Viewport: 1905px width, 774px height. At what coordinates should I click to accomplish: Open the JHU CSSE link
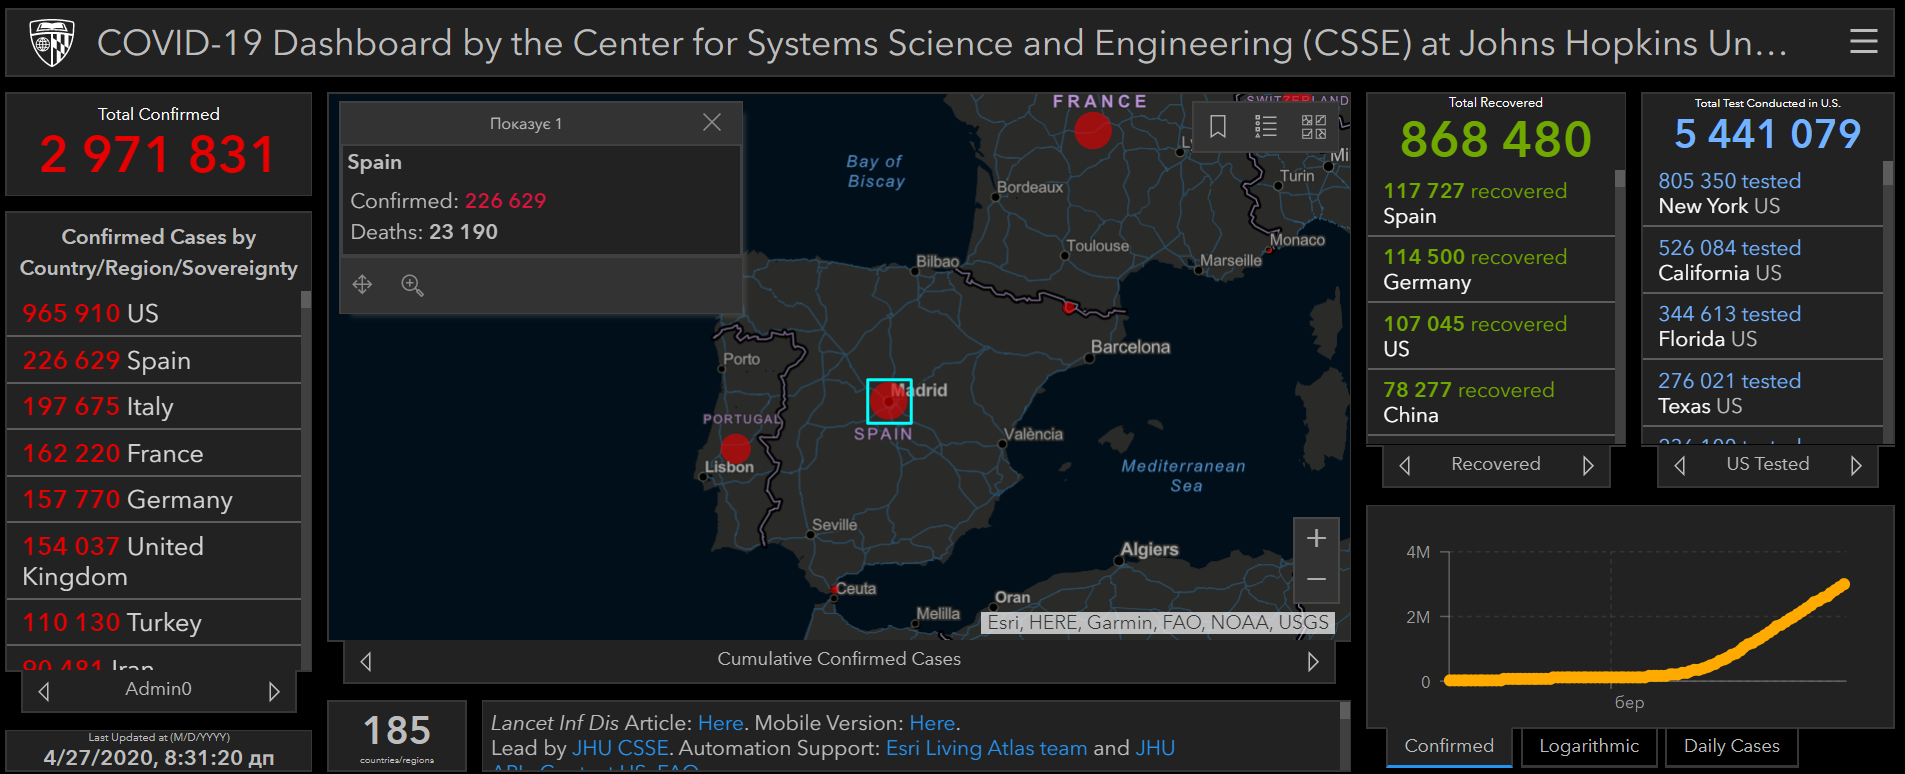point(621,748)
